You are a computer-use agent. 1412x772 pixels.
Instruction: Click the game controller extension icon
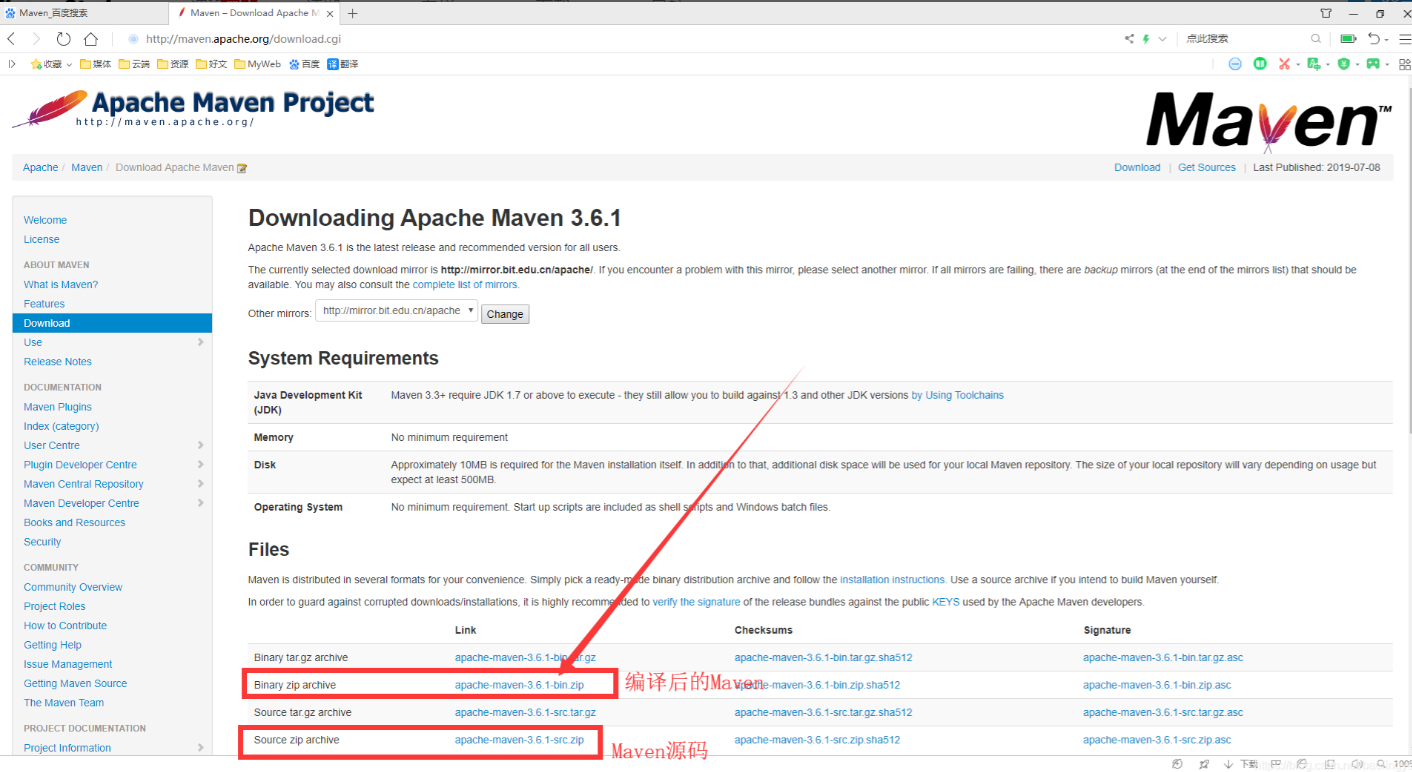tap(1373, 64)
